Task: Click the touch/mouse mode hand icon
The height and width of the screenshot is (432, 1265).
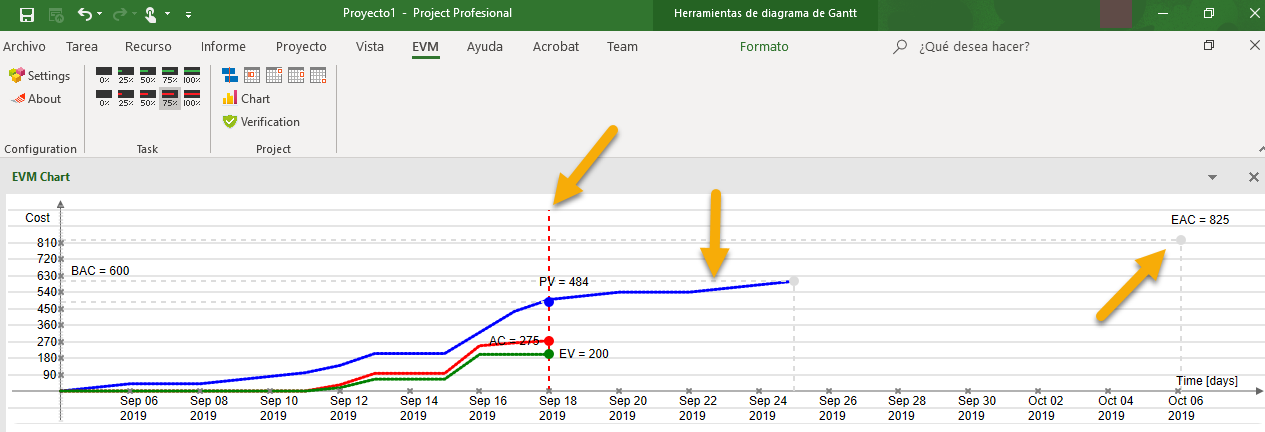Action: pos(151,14)
